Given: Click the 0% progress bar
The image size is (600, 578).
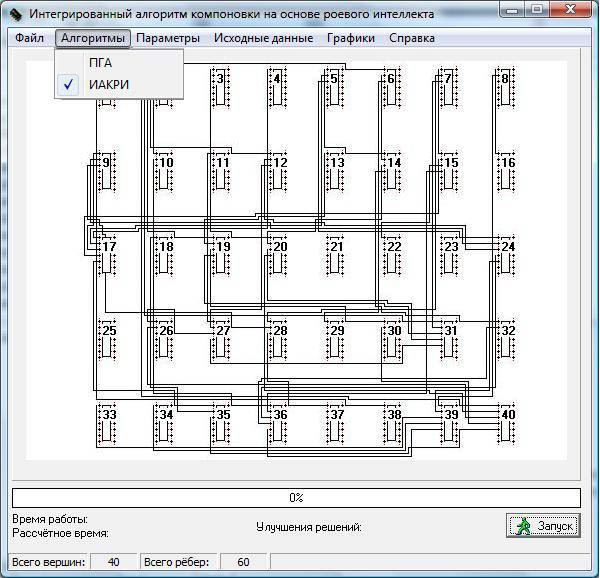Looking at the screenshot, I should tap(296, 498).
